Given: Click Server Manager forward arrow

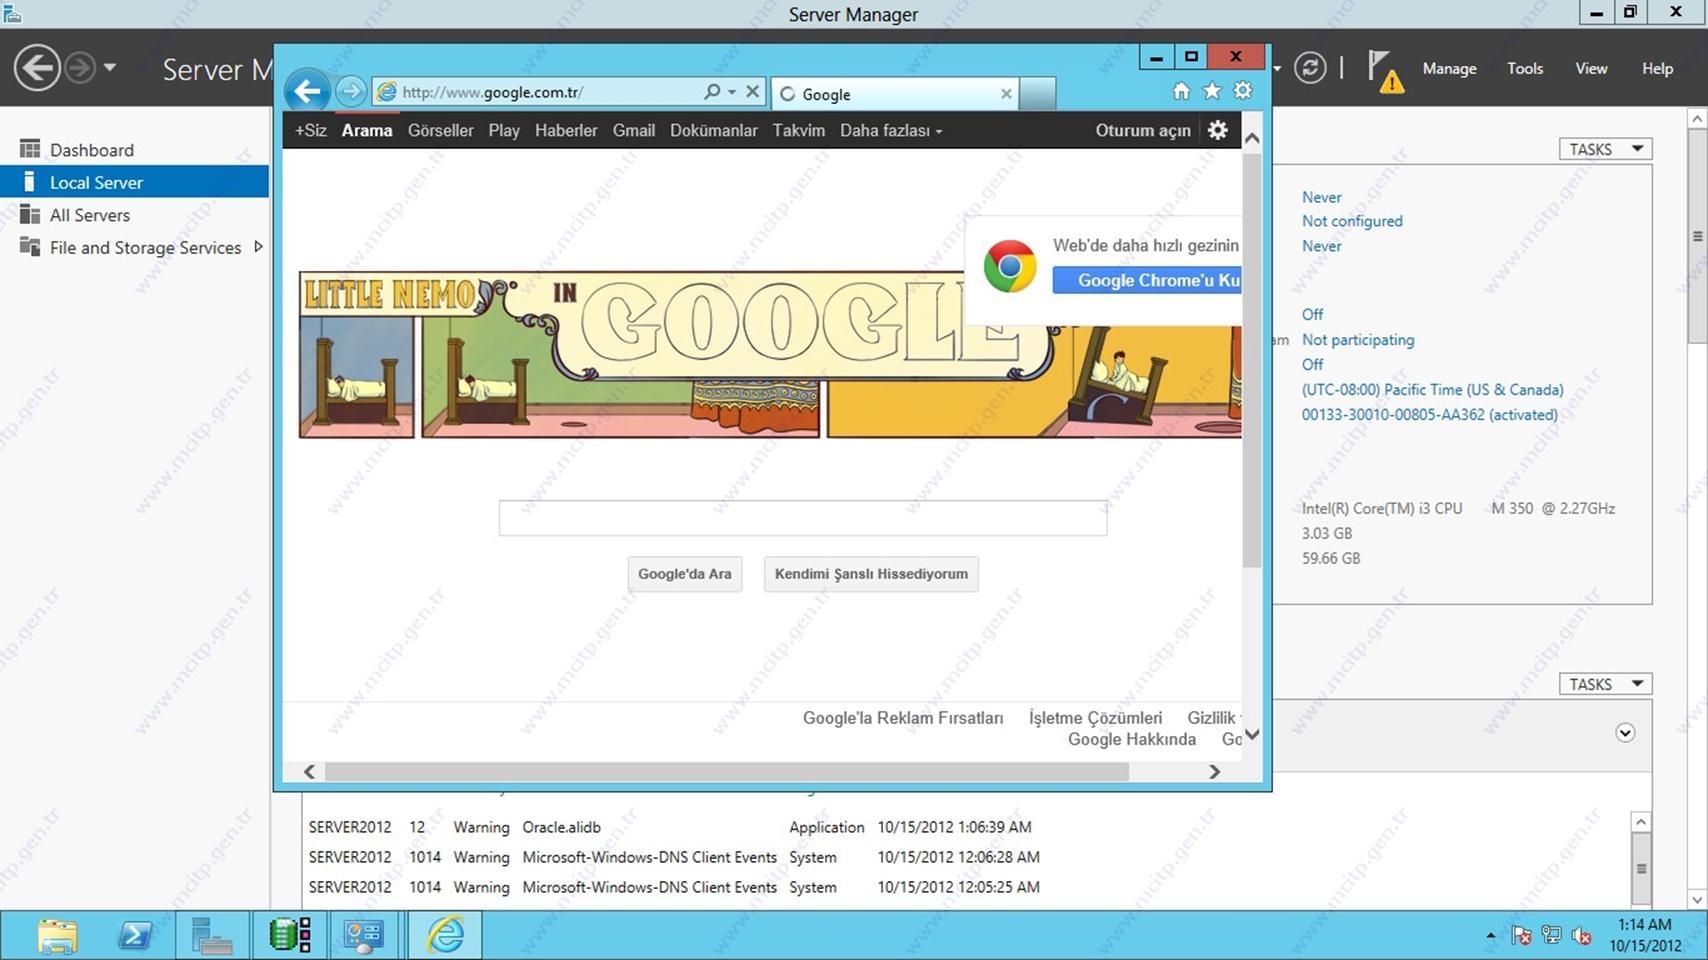Looking at the screenshot, I should click(80, 68).
